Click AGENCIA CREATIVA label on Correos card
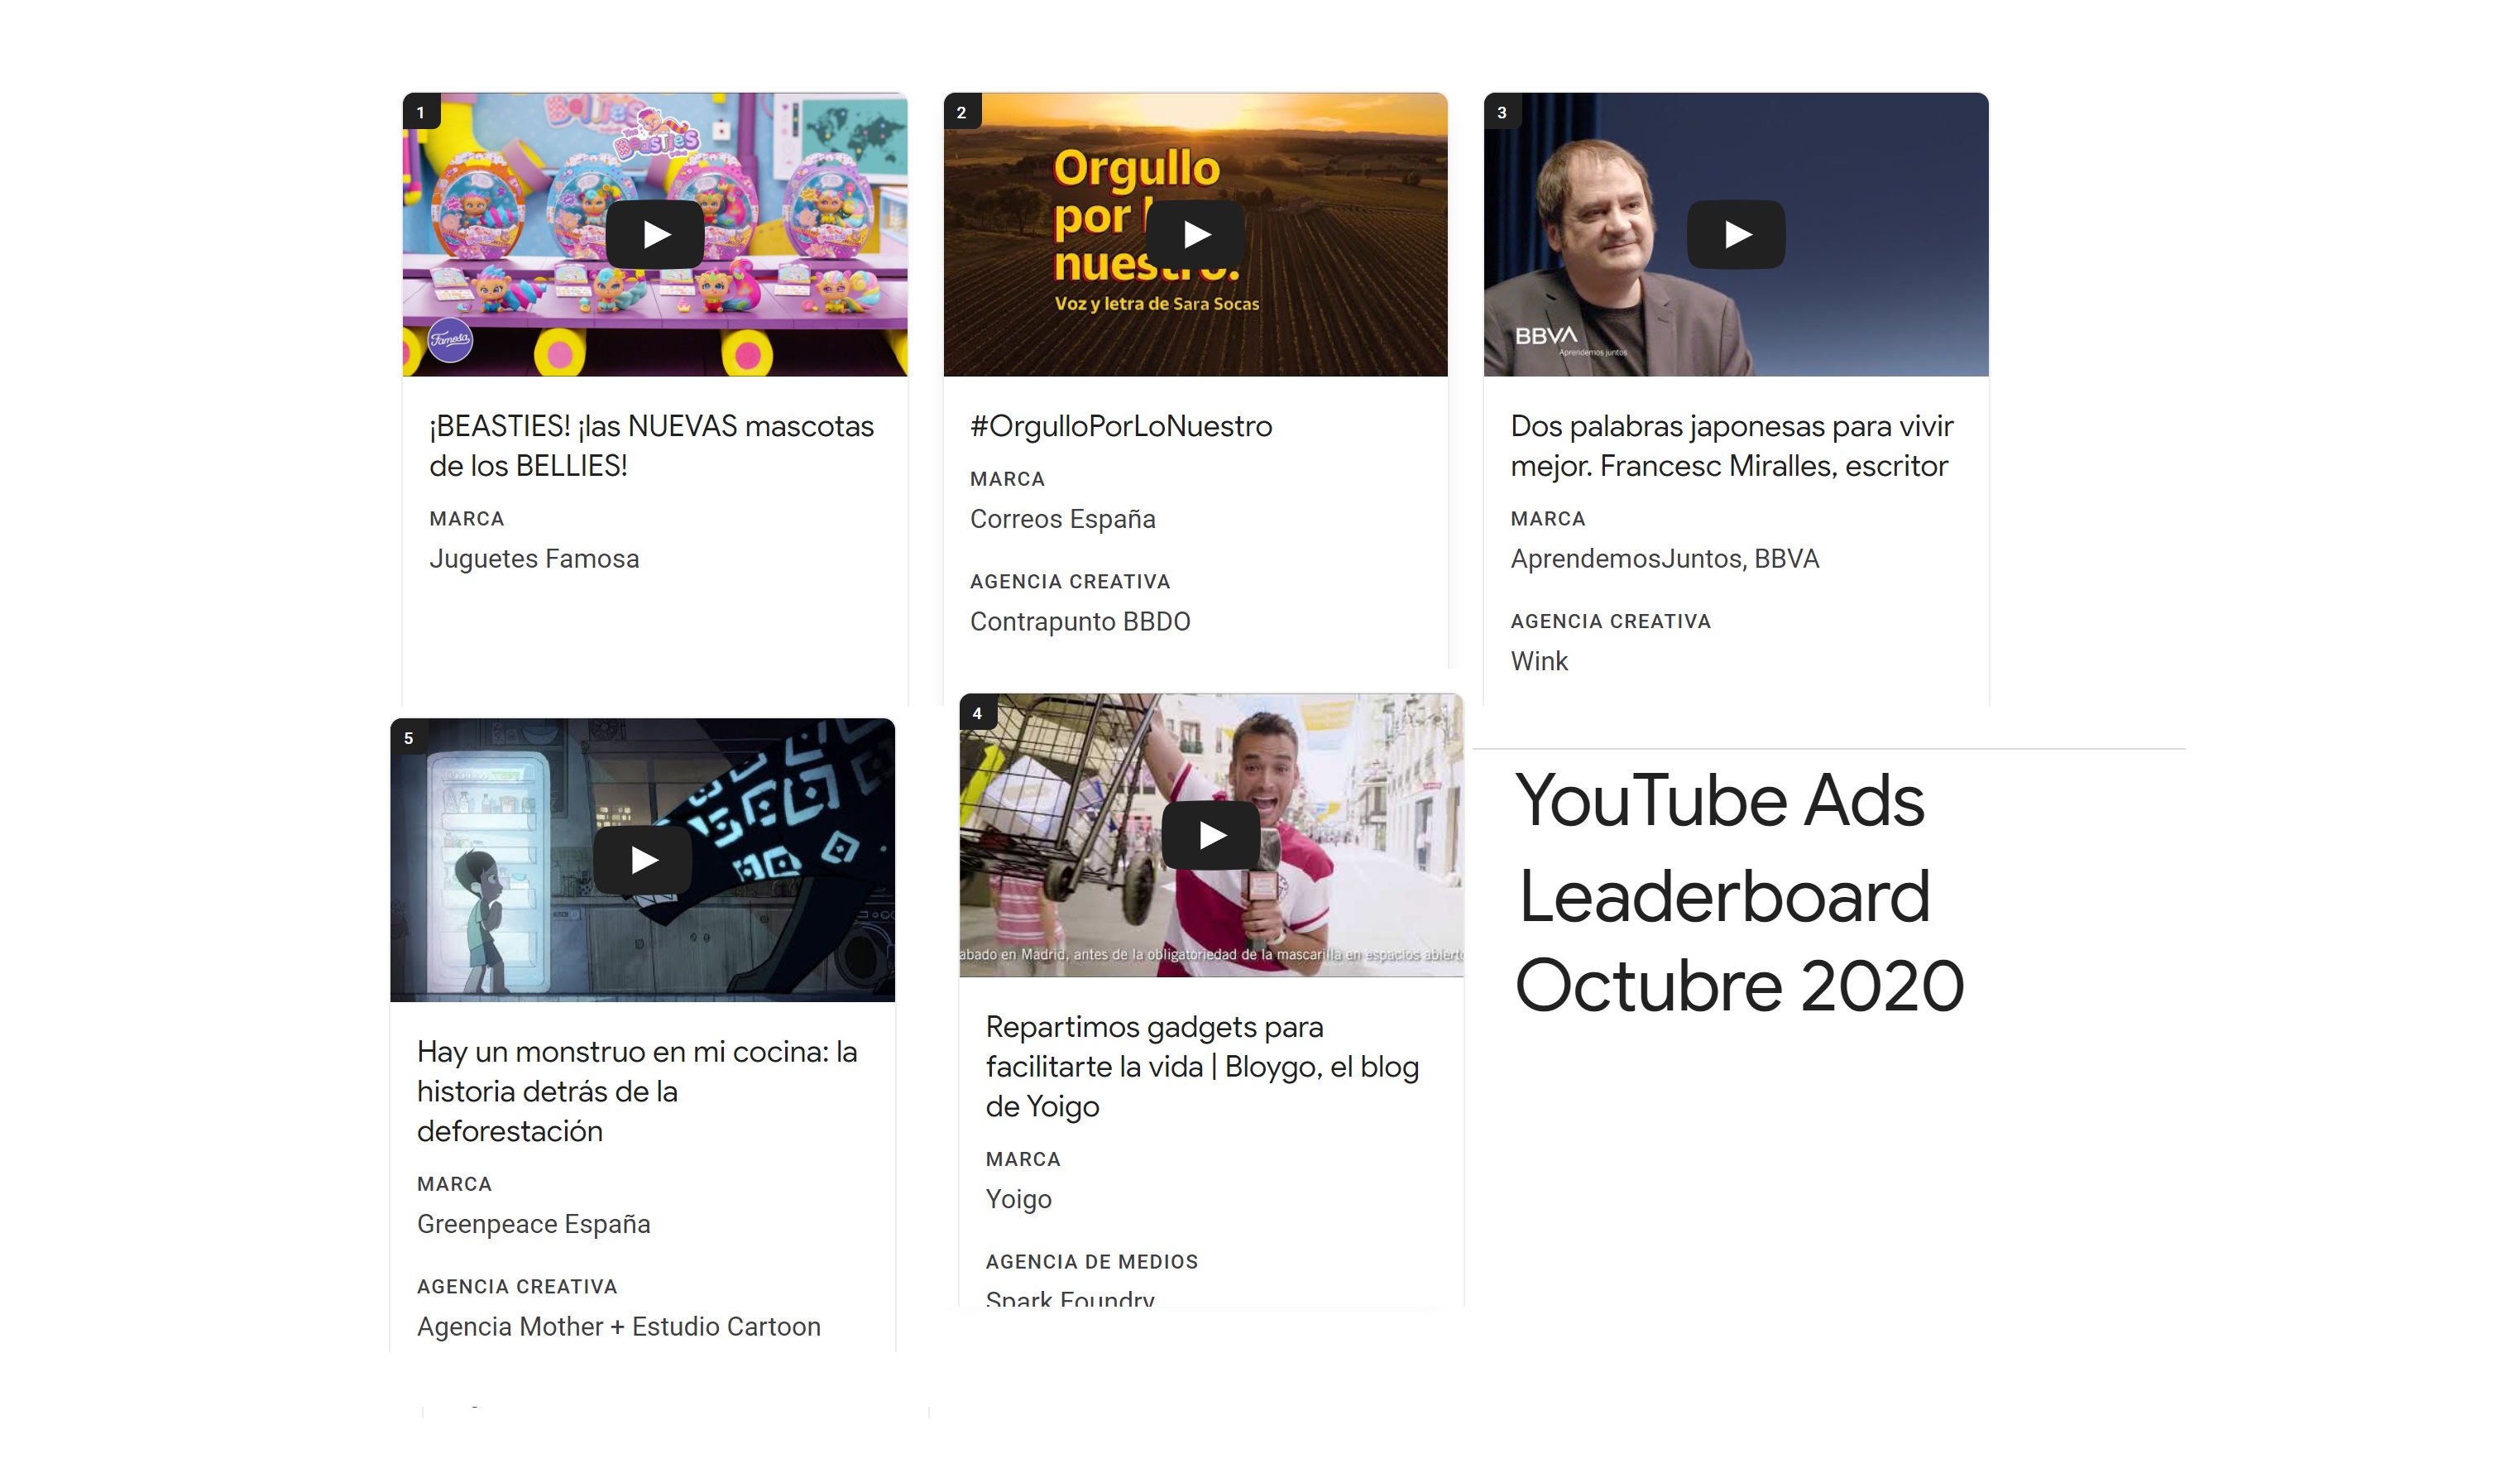2520x1473 pixels. 1070,582
